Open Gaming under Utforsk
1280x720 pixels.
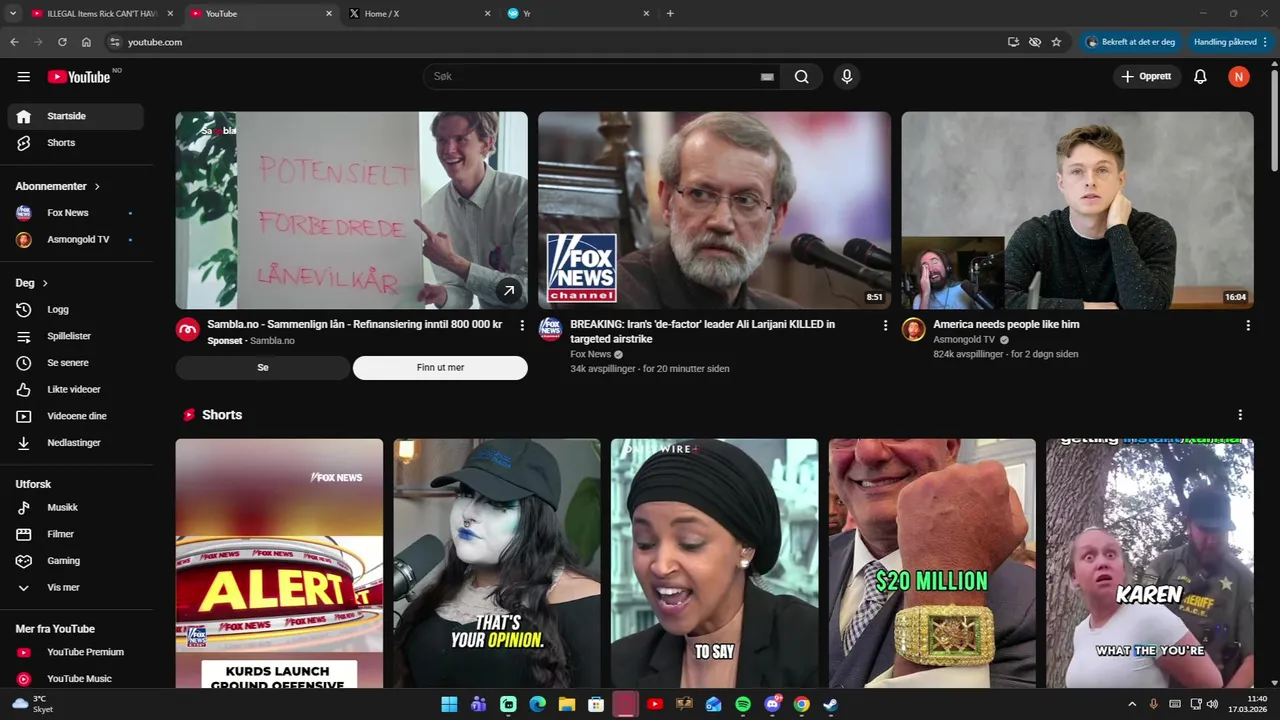coord(76,561)
